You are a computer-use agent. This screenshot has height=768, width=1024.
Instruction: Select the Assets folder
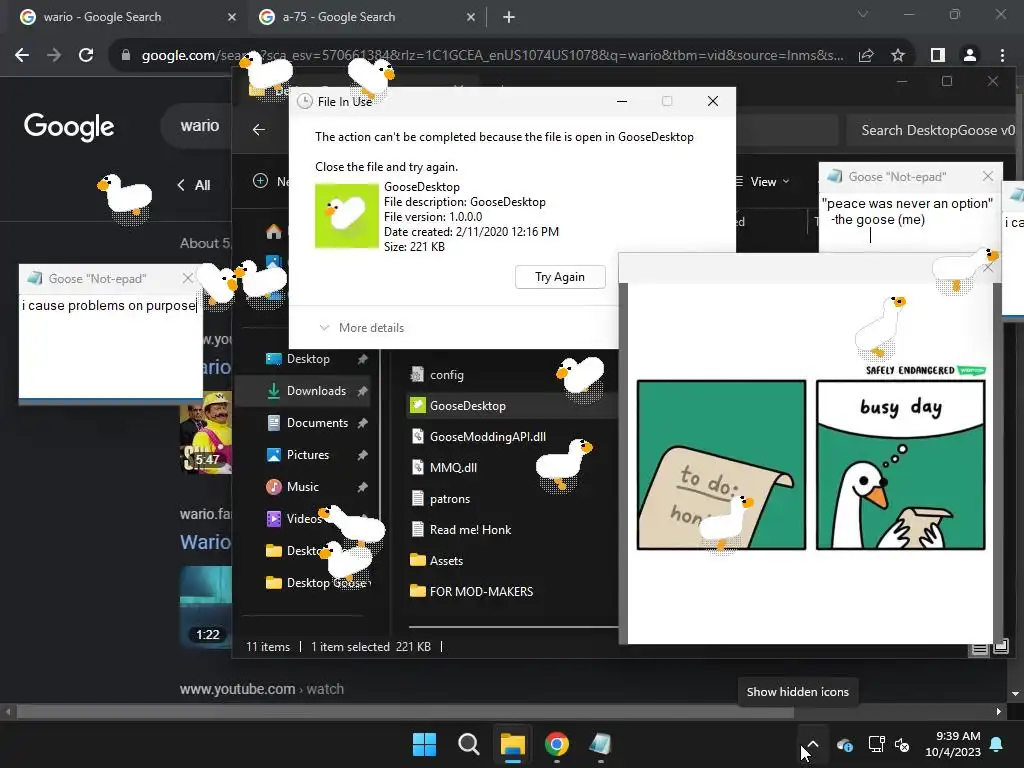[436, 561]
